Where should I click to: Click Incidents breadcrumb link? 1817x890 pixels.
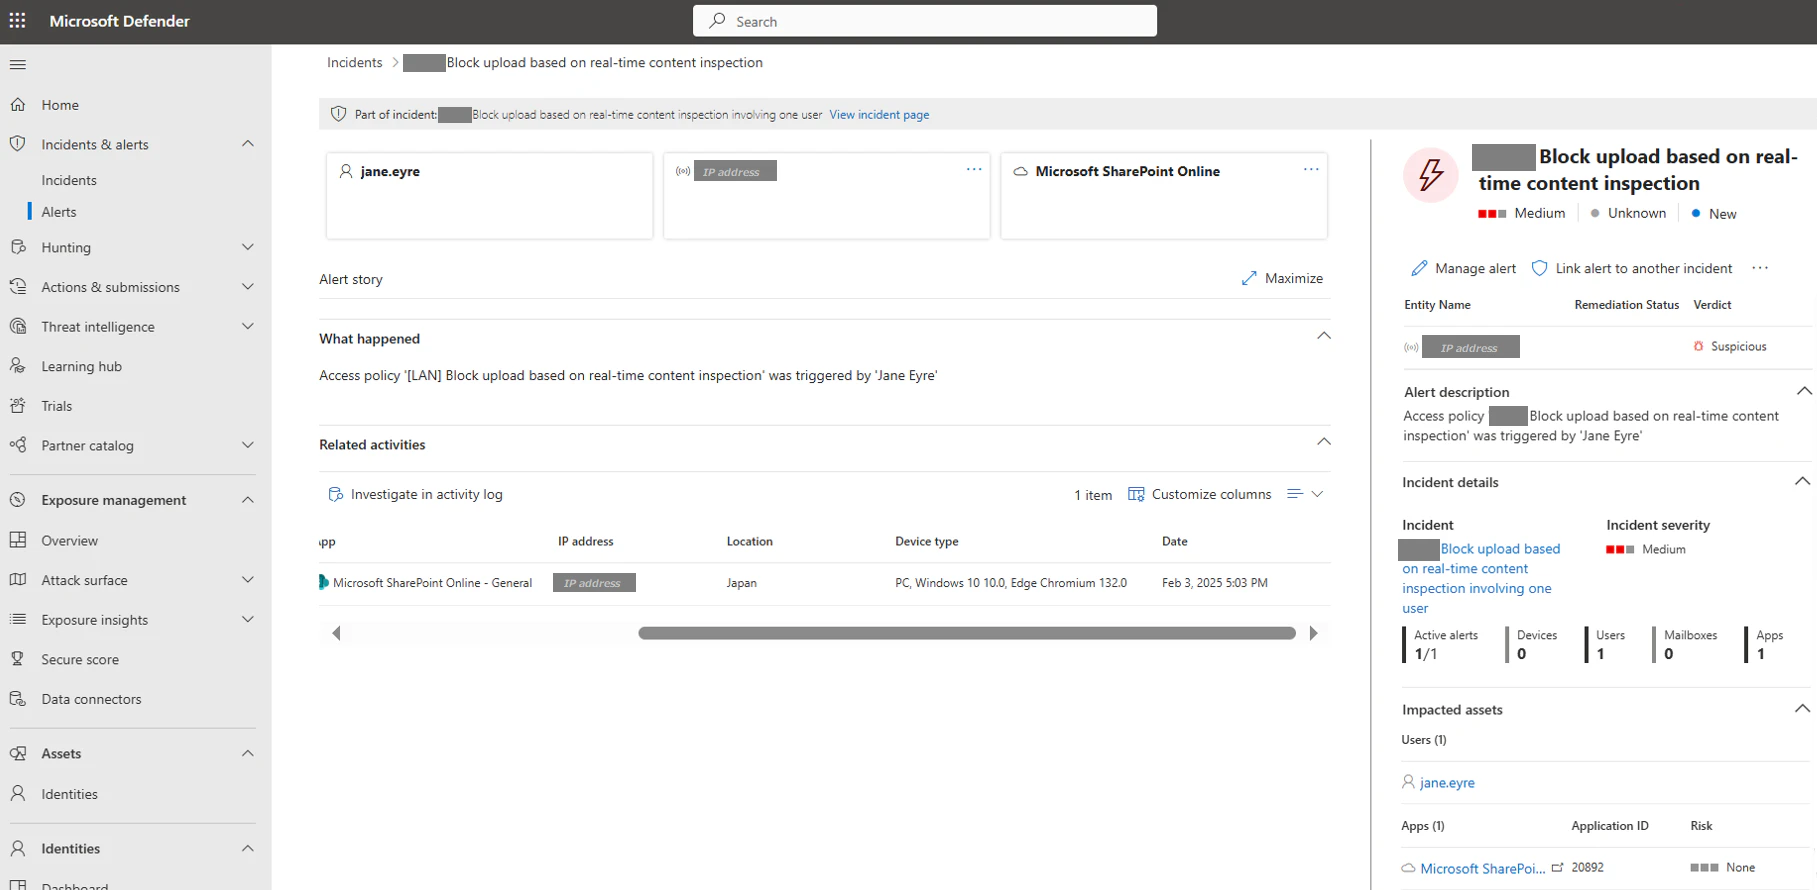click(x=354, y=62)
